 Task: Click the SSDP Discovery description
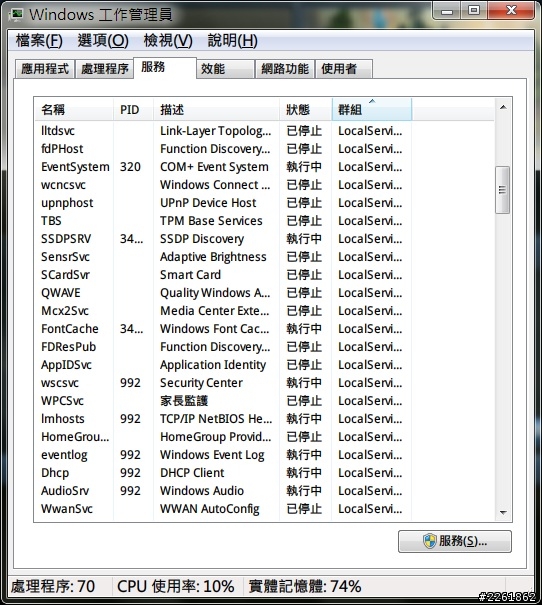(202, 239)
